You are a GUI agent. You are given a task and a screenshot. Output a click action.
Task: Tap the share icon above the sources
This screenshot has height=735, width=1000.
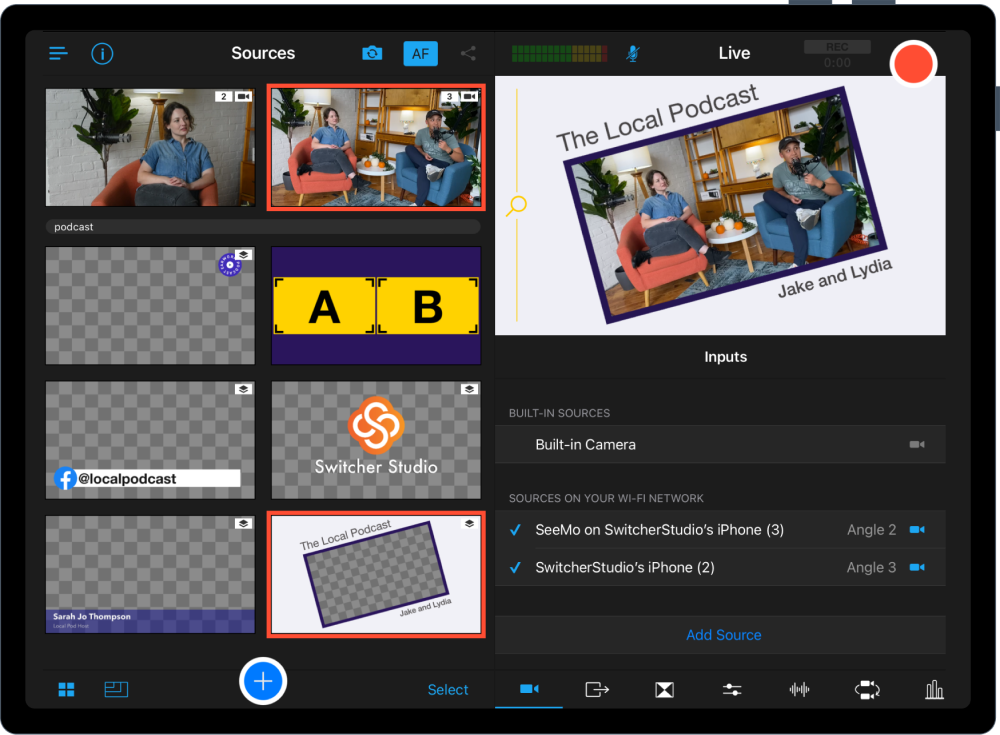click(x=468, y=53)
